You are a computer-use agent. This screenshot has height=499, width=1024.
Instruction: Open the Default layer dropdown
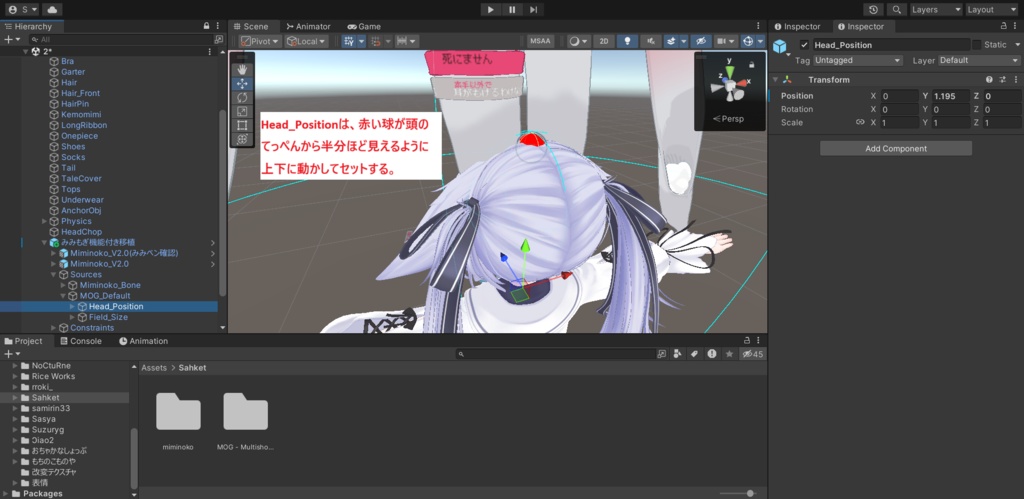(979, 60)
